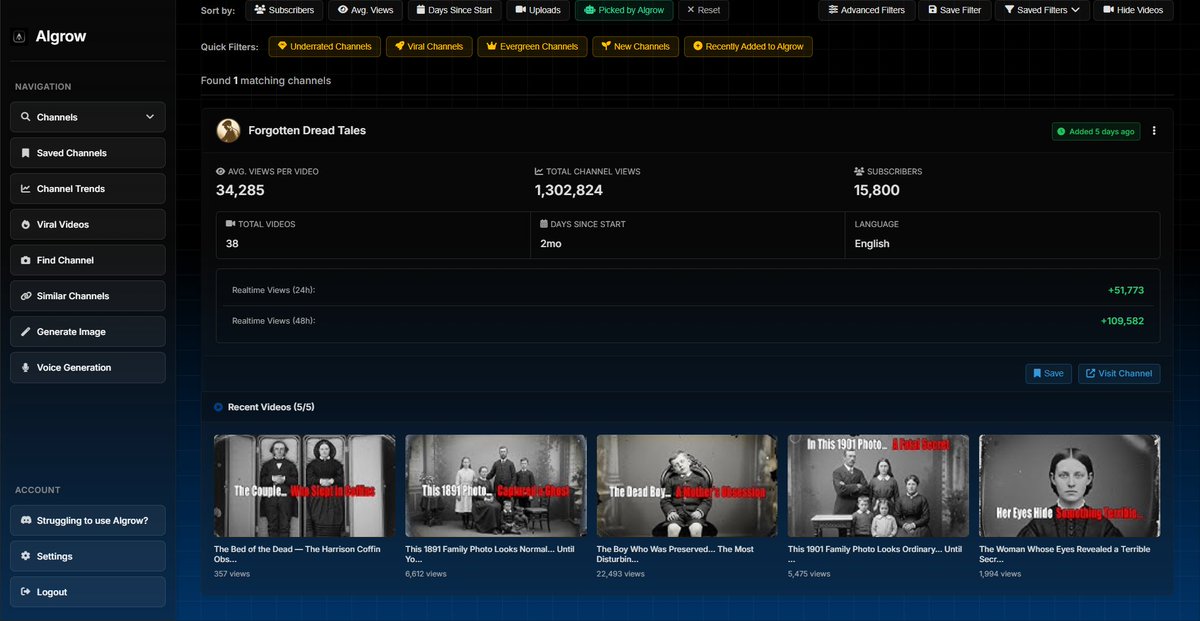Viewport: 1200px width, 621px height.
Task: Click the +51,773 realtime views value
Action: tap(1126, 290)
